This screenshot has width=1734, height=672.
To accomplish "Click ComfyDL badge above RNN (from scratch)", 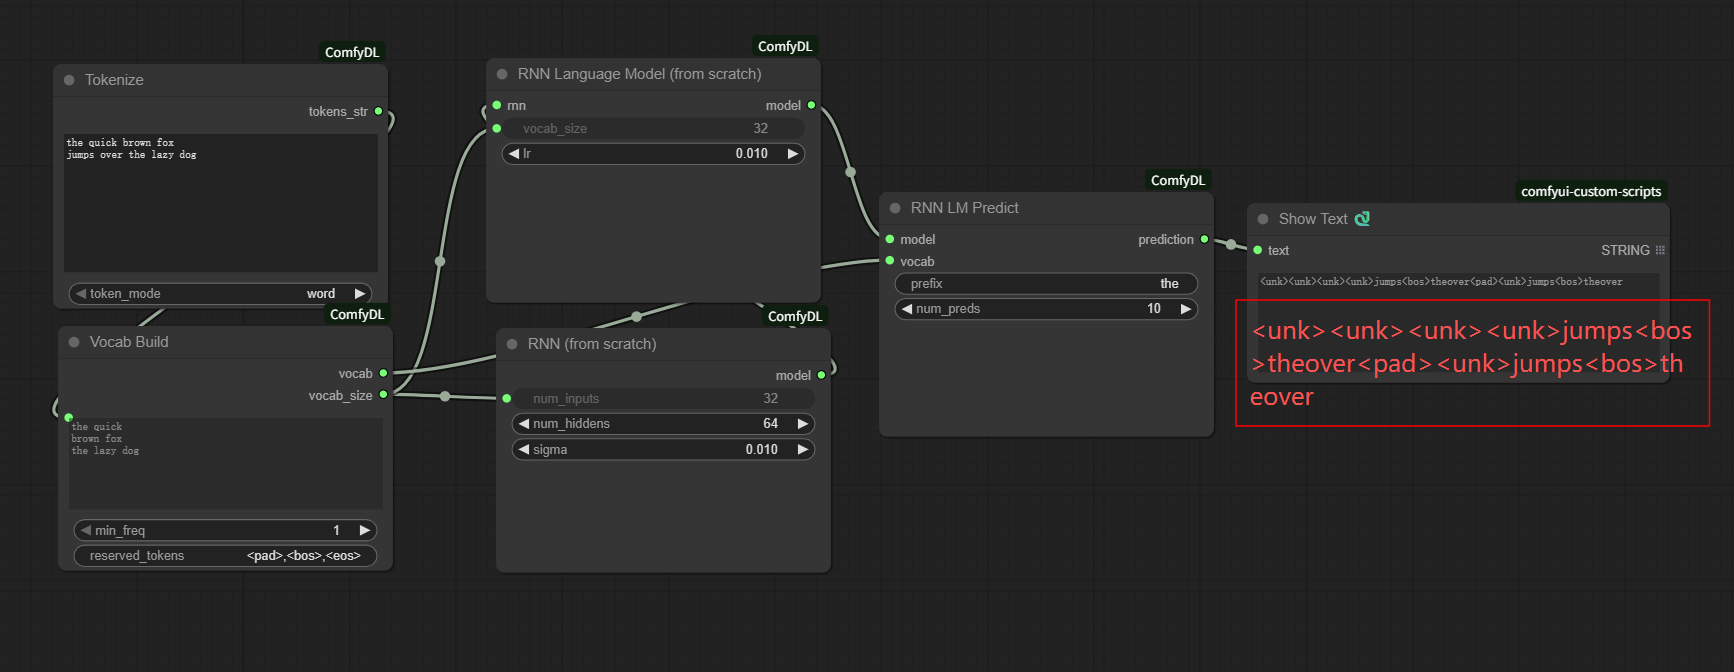I will [x=795, y=316].
